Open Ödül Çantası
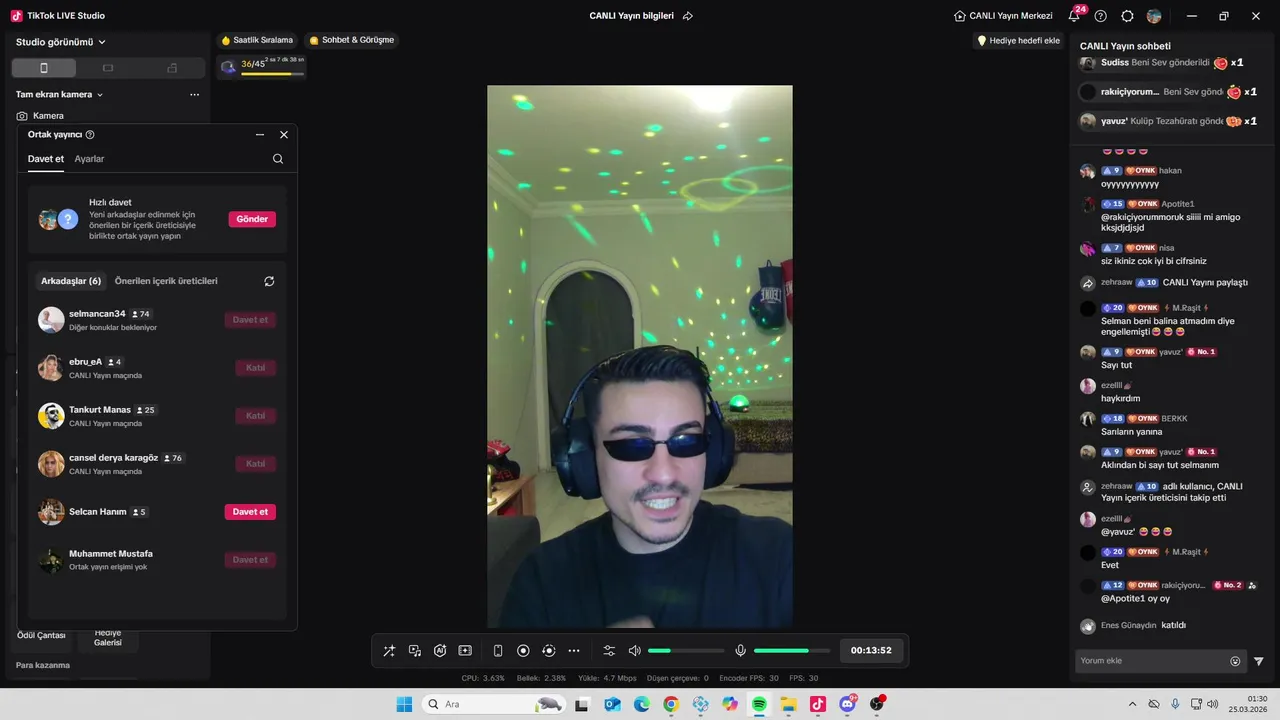The height and width of the screenshot is (720, 1280). pyautogui.click(x=41, y=635)
